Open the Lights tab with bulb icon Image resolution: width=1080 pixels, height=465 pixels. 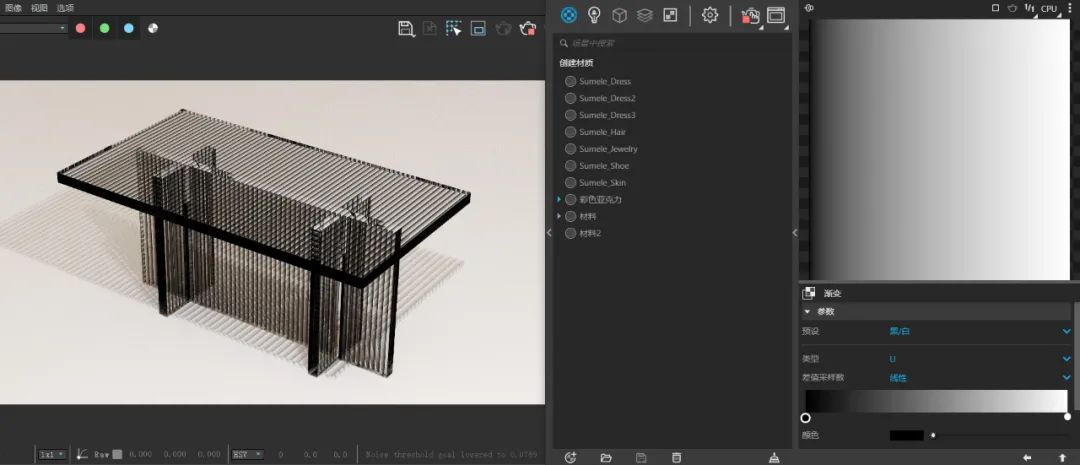pos(594,15)
